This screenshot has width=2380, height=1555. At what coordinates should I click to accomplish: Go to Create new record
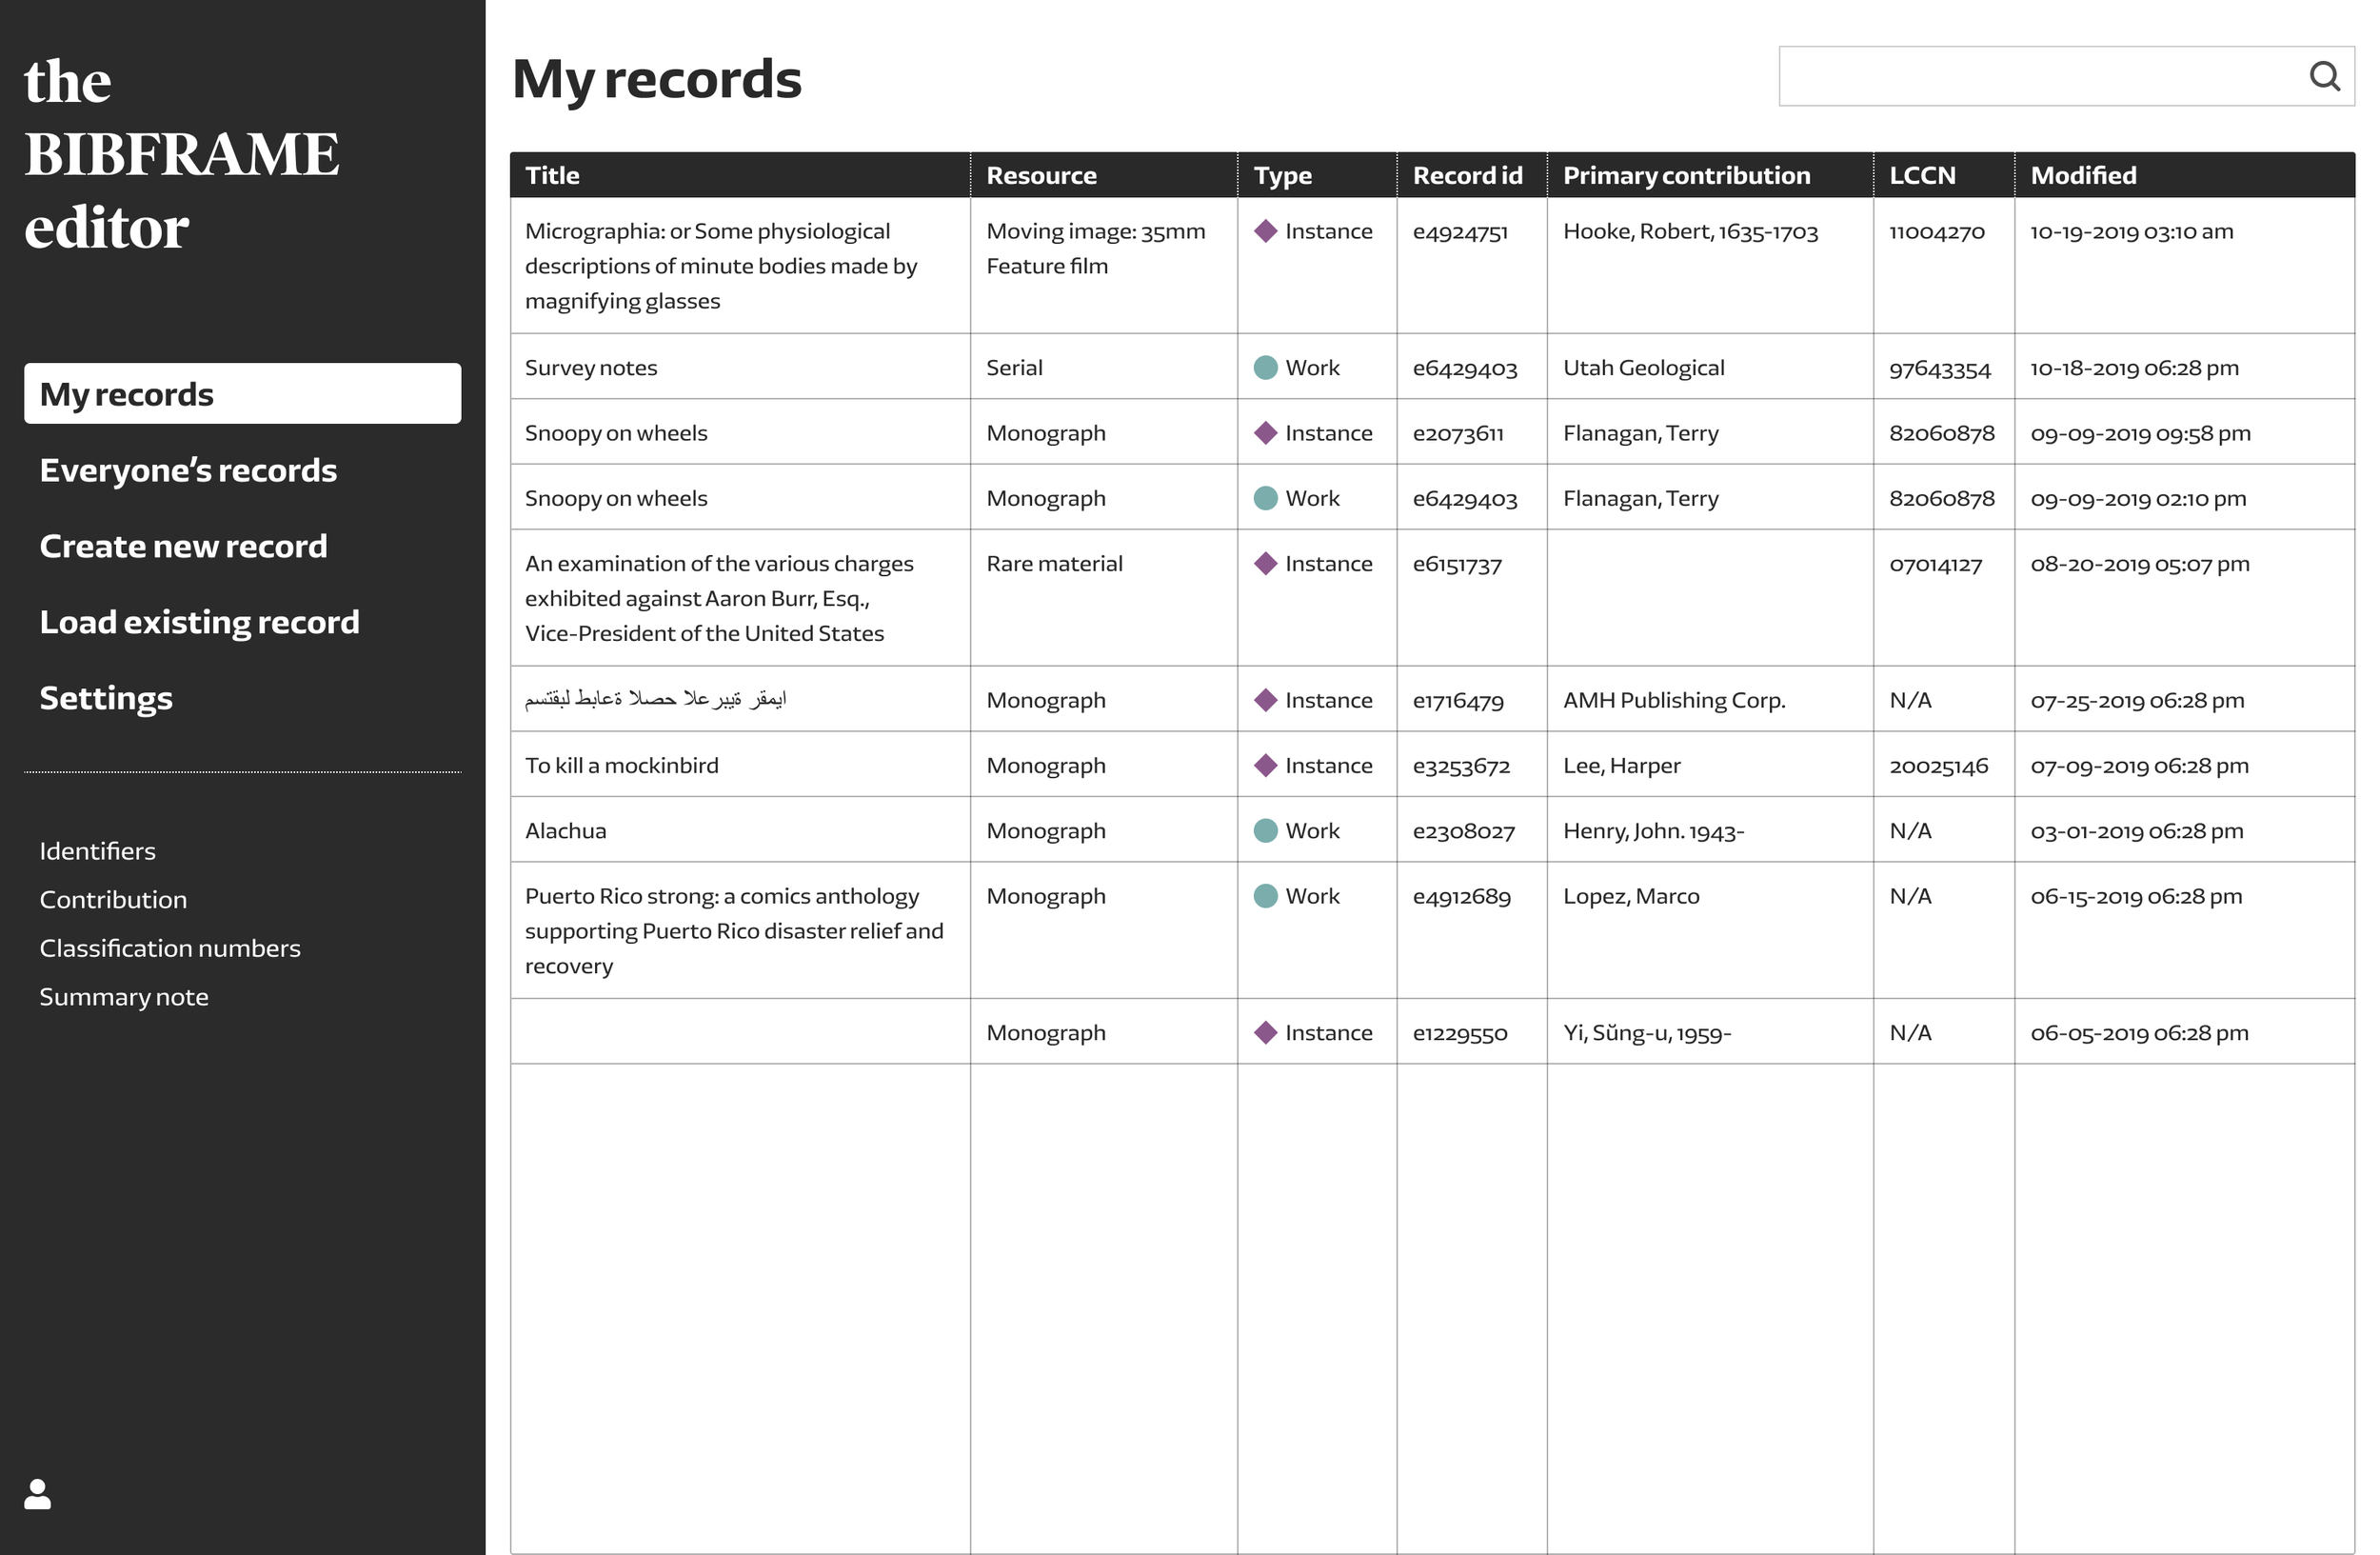coord(183,547)
